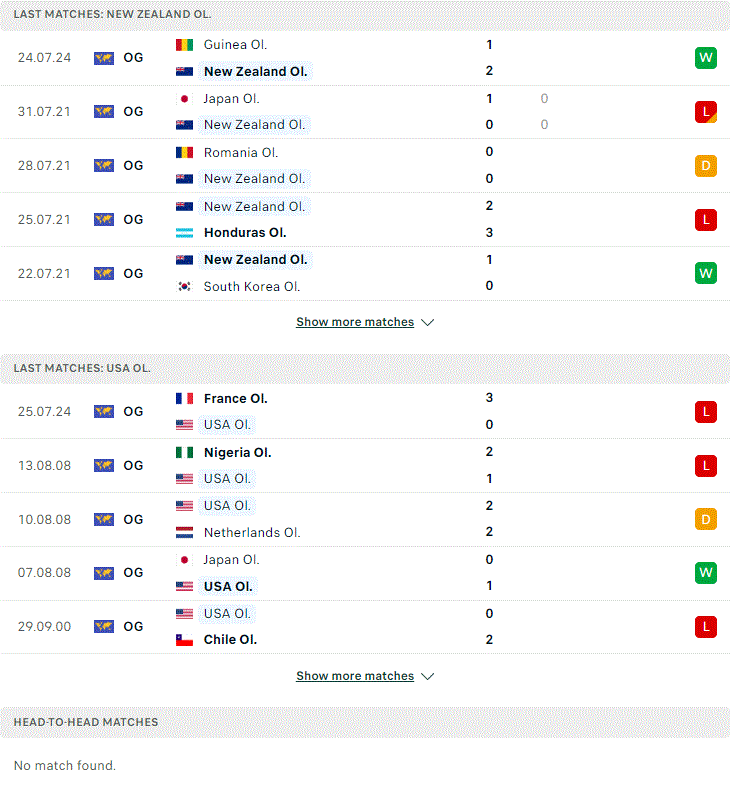Click the Chile Ol. flag icon
This screenshot has width=738, height=791.
[184, 640]
